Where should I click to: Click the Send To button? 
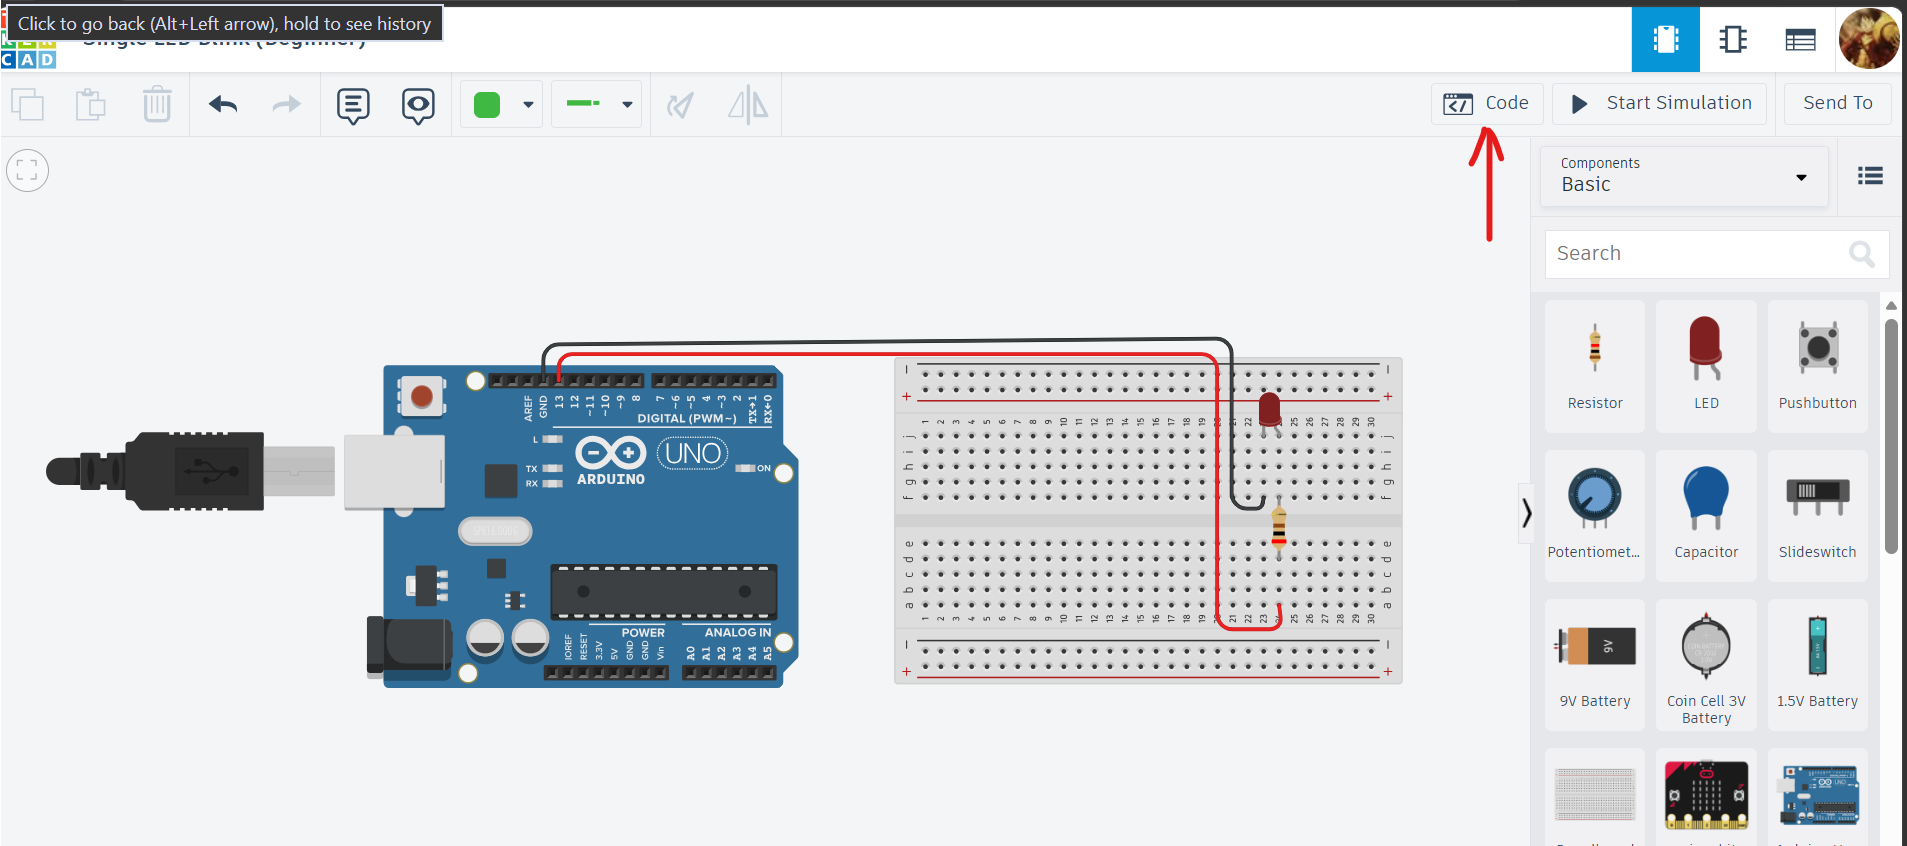pos(1838,103)
